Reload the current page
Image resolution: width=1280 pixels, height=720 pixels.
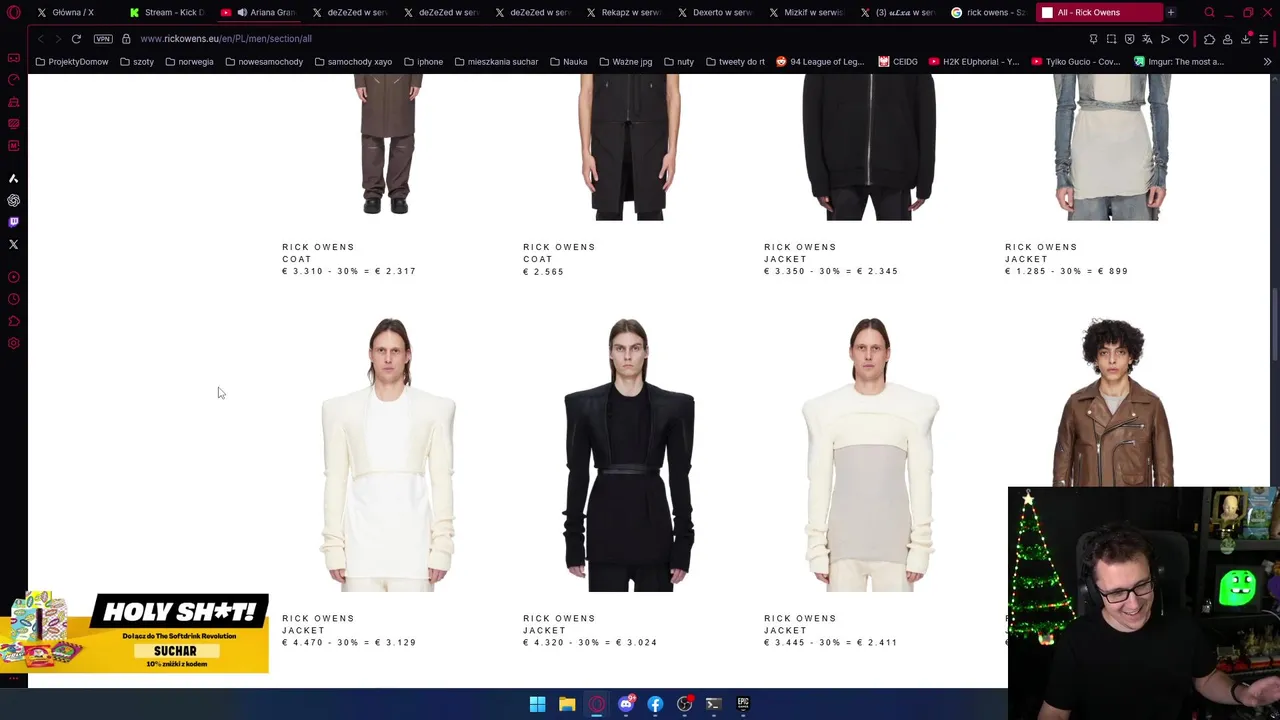tap(76, 38)
